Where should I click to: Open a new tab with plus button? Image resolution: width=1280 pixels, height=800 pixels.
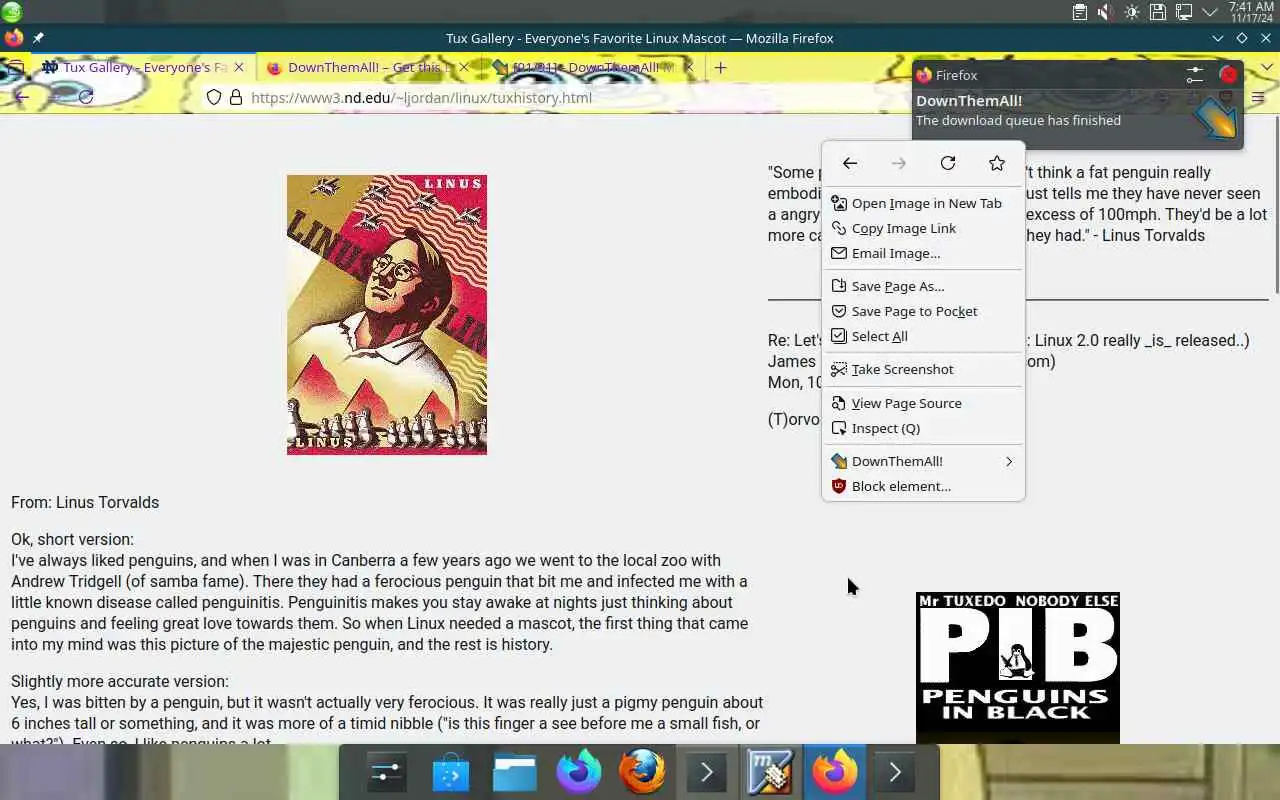(720, 68)
